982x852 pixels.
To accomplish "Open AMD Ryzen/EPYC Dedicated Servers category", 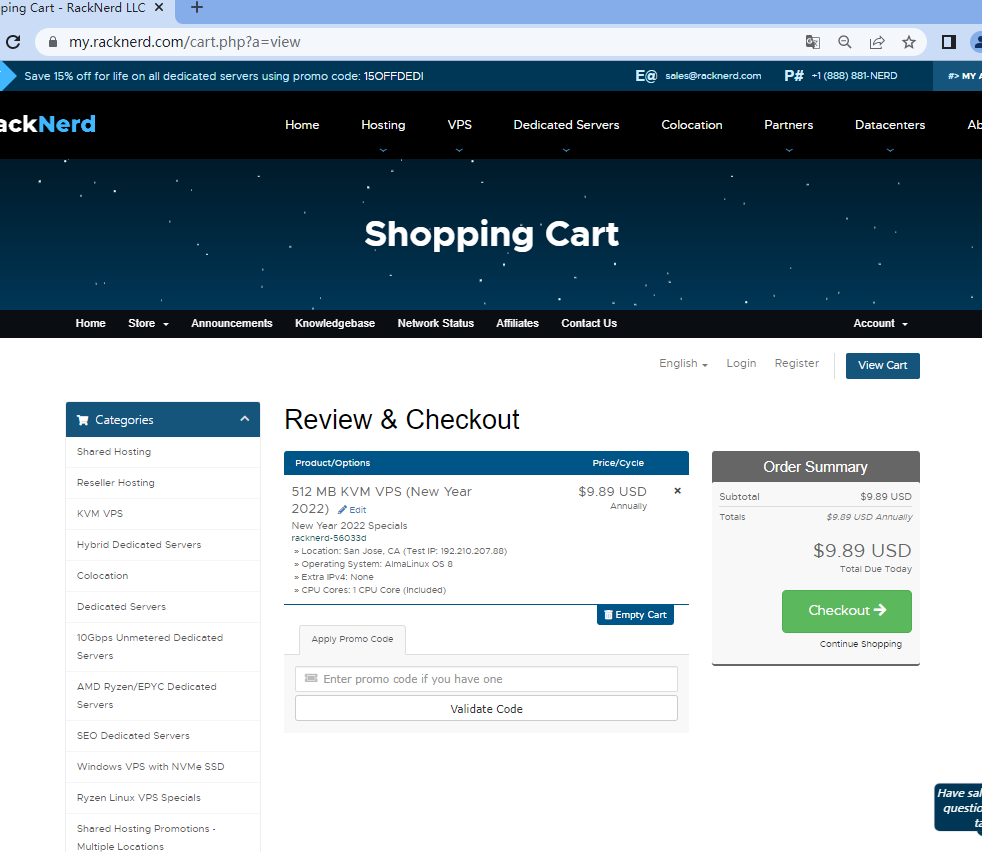I will point(163,696).
